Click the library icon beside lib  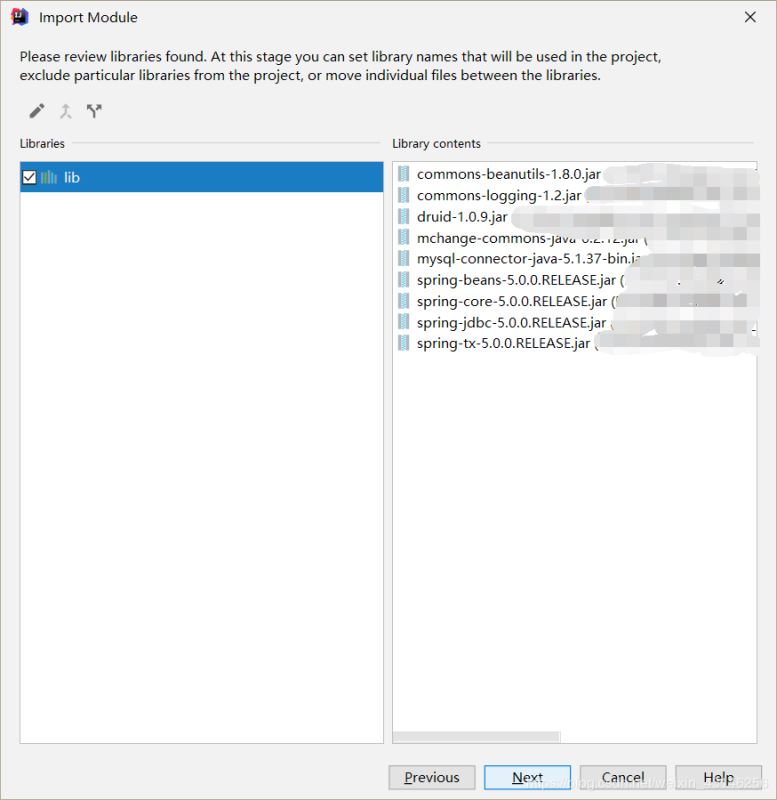[x=49, y=177]
